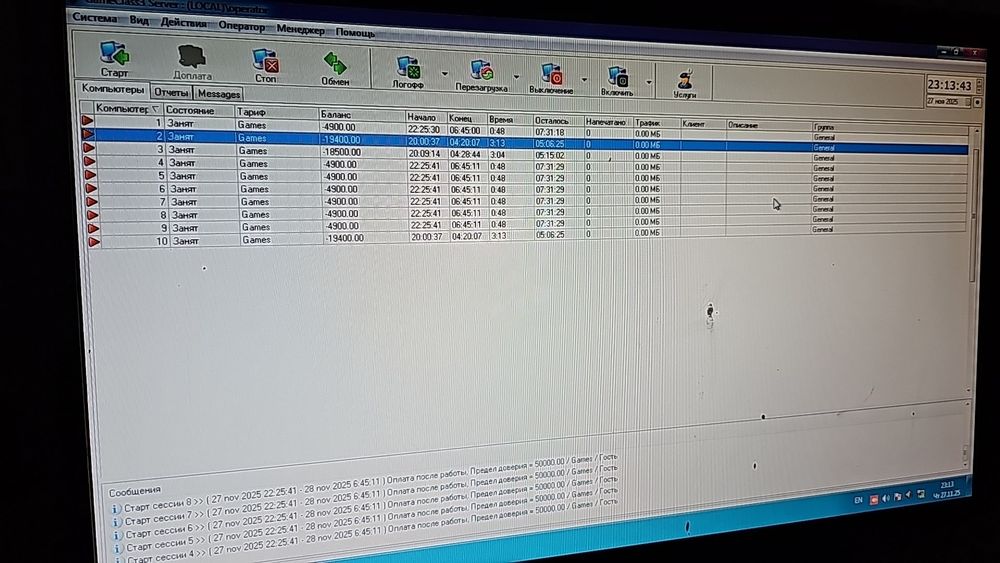Click the Доплата toolbar icon
Viewport: 1000px width, 563px height.
(191, 57)
